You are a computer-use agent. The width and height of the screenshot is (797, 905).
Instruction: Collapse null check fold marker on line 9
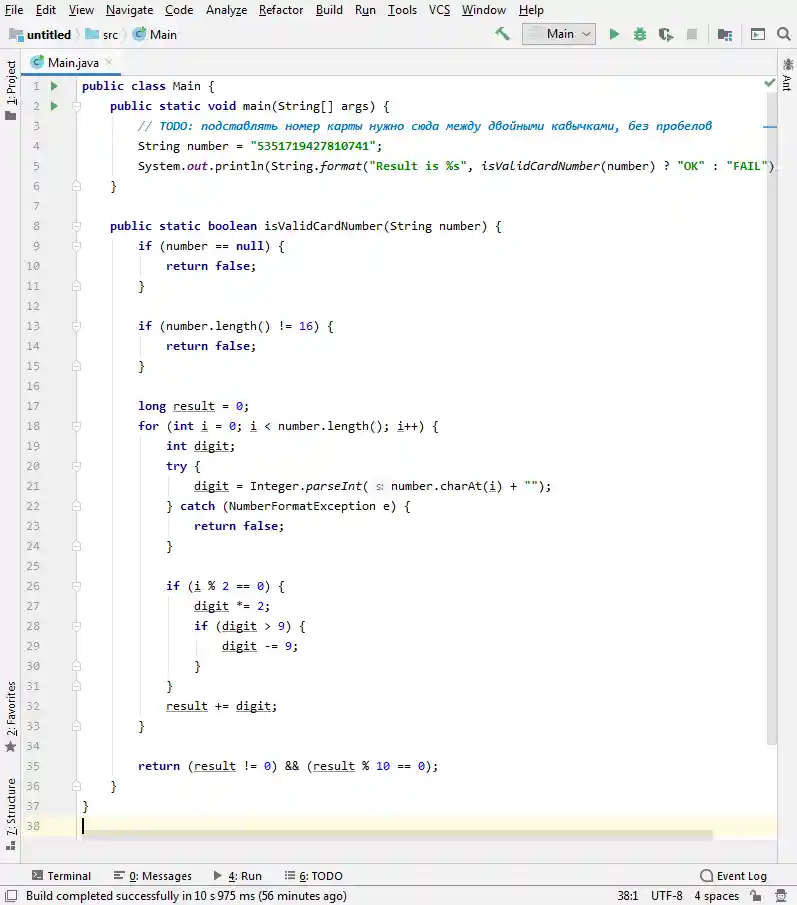tap(76, 246)
